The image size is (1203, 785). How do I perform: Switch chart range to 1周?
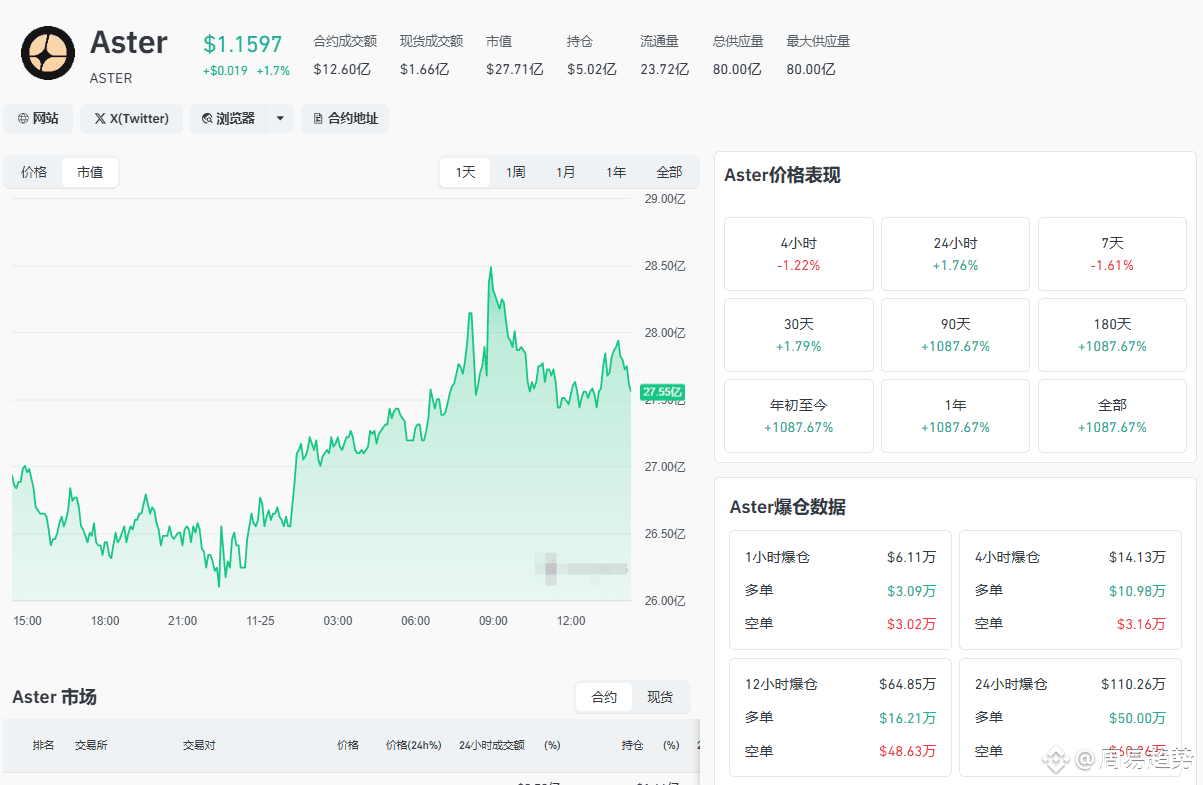click(515, 172)
